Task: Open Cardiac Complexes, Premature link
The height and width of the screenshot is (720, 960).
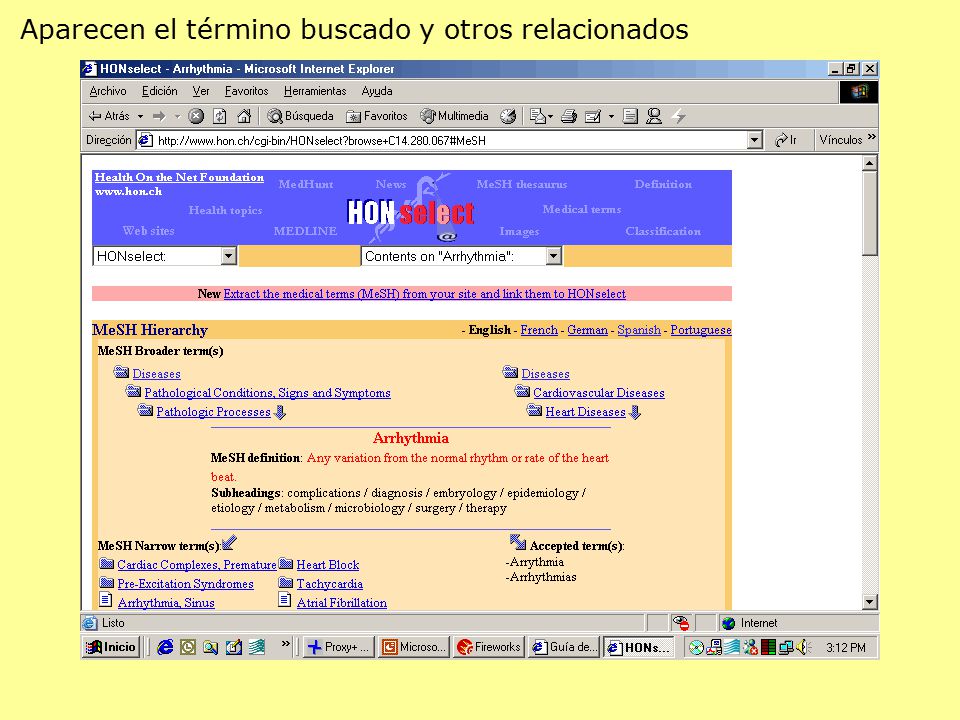Action: tap(197, 565)
